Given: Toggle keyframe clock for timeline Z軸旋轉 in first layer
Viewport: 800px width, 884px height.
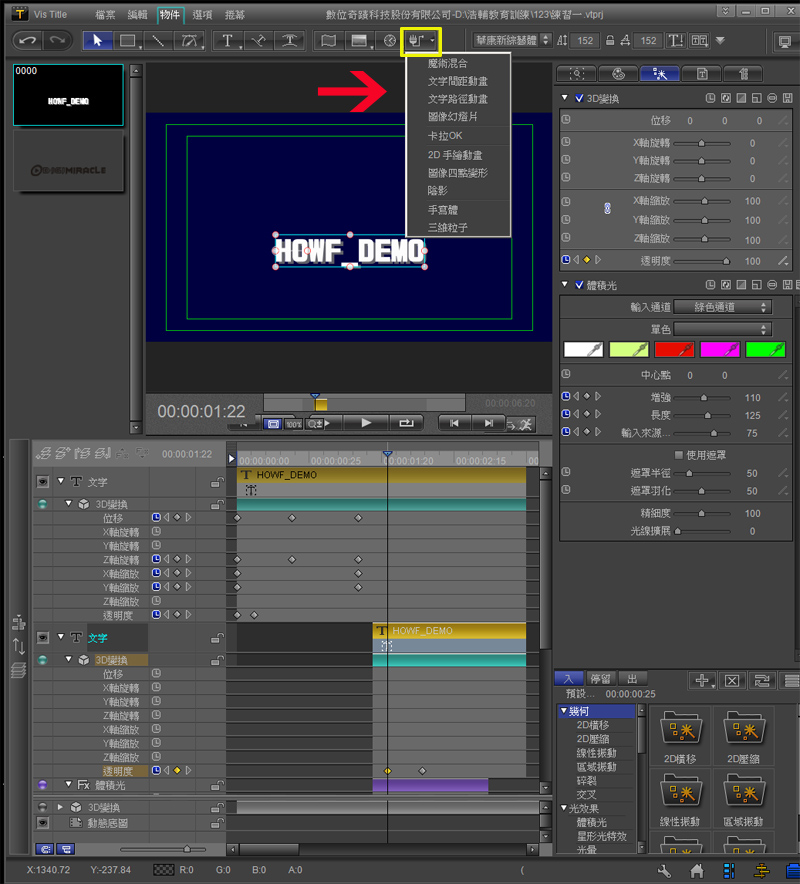Looking at the screenshot, I should click(156, 559).
